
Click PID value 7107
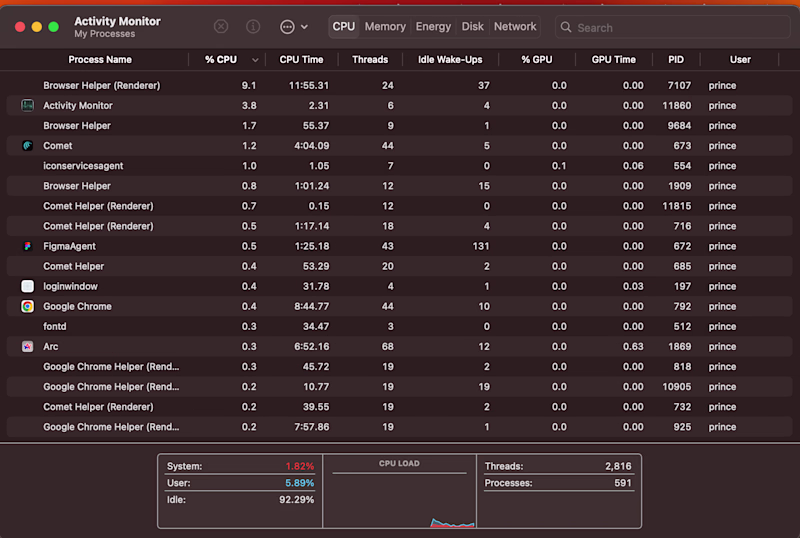pyautogui.click(x=679, y=86)
